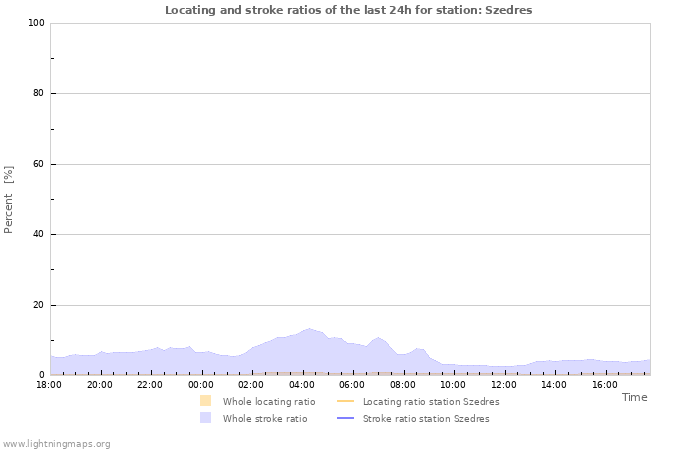Screen dimensions: 700x450
Task: Open the www.lightningmaps.org watermark link
Action: click(56, 443)
